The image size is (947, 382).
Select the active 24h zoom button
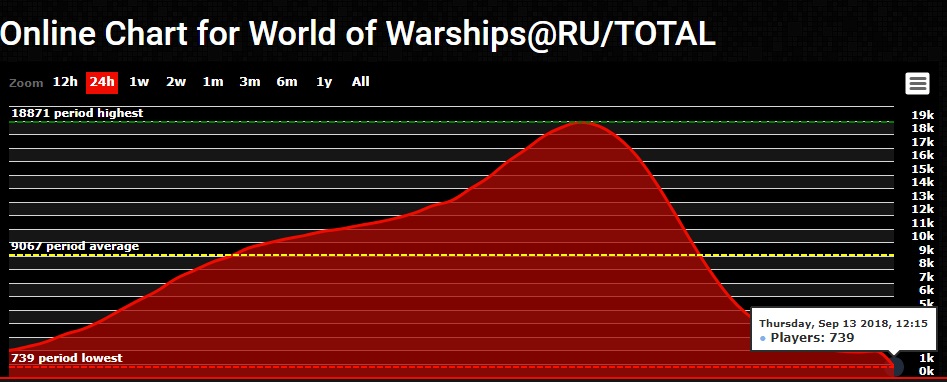pyautogui.click(x=101, y=82)
